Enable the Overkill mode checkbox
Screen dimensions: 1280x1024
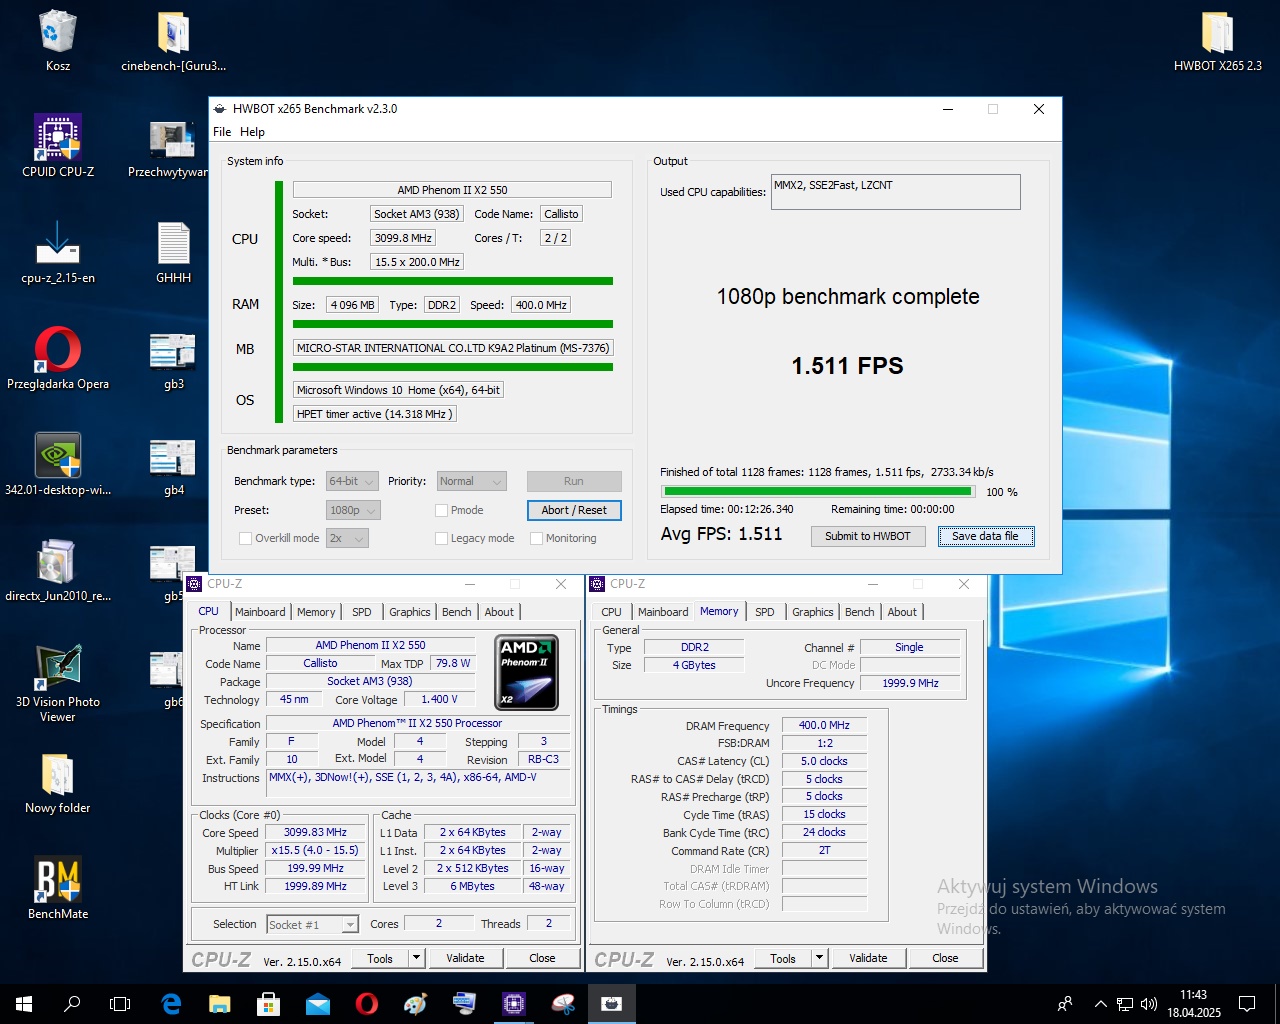pos(245,538)
